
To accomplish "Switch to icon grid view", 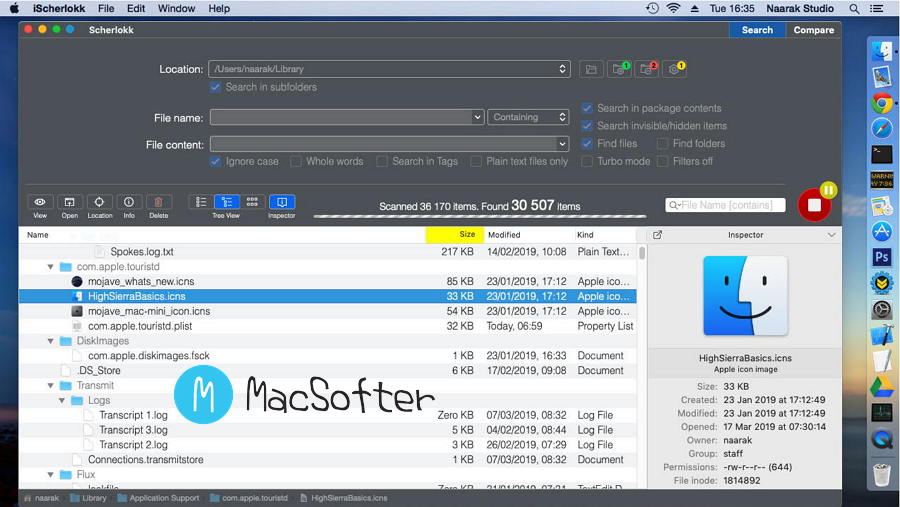I will click(252, 202).
